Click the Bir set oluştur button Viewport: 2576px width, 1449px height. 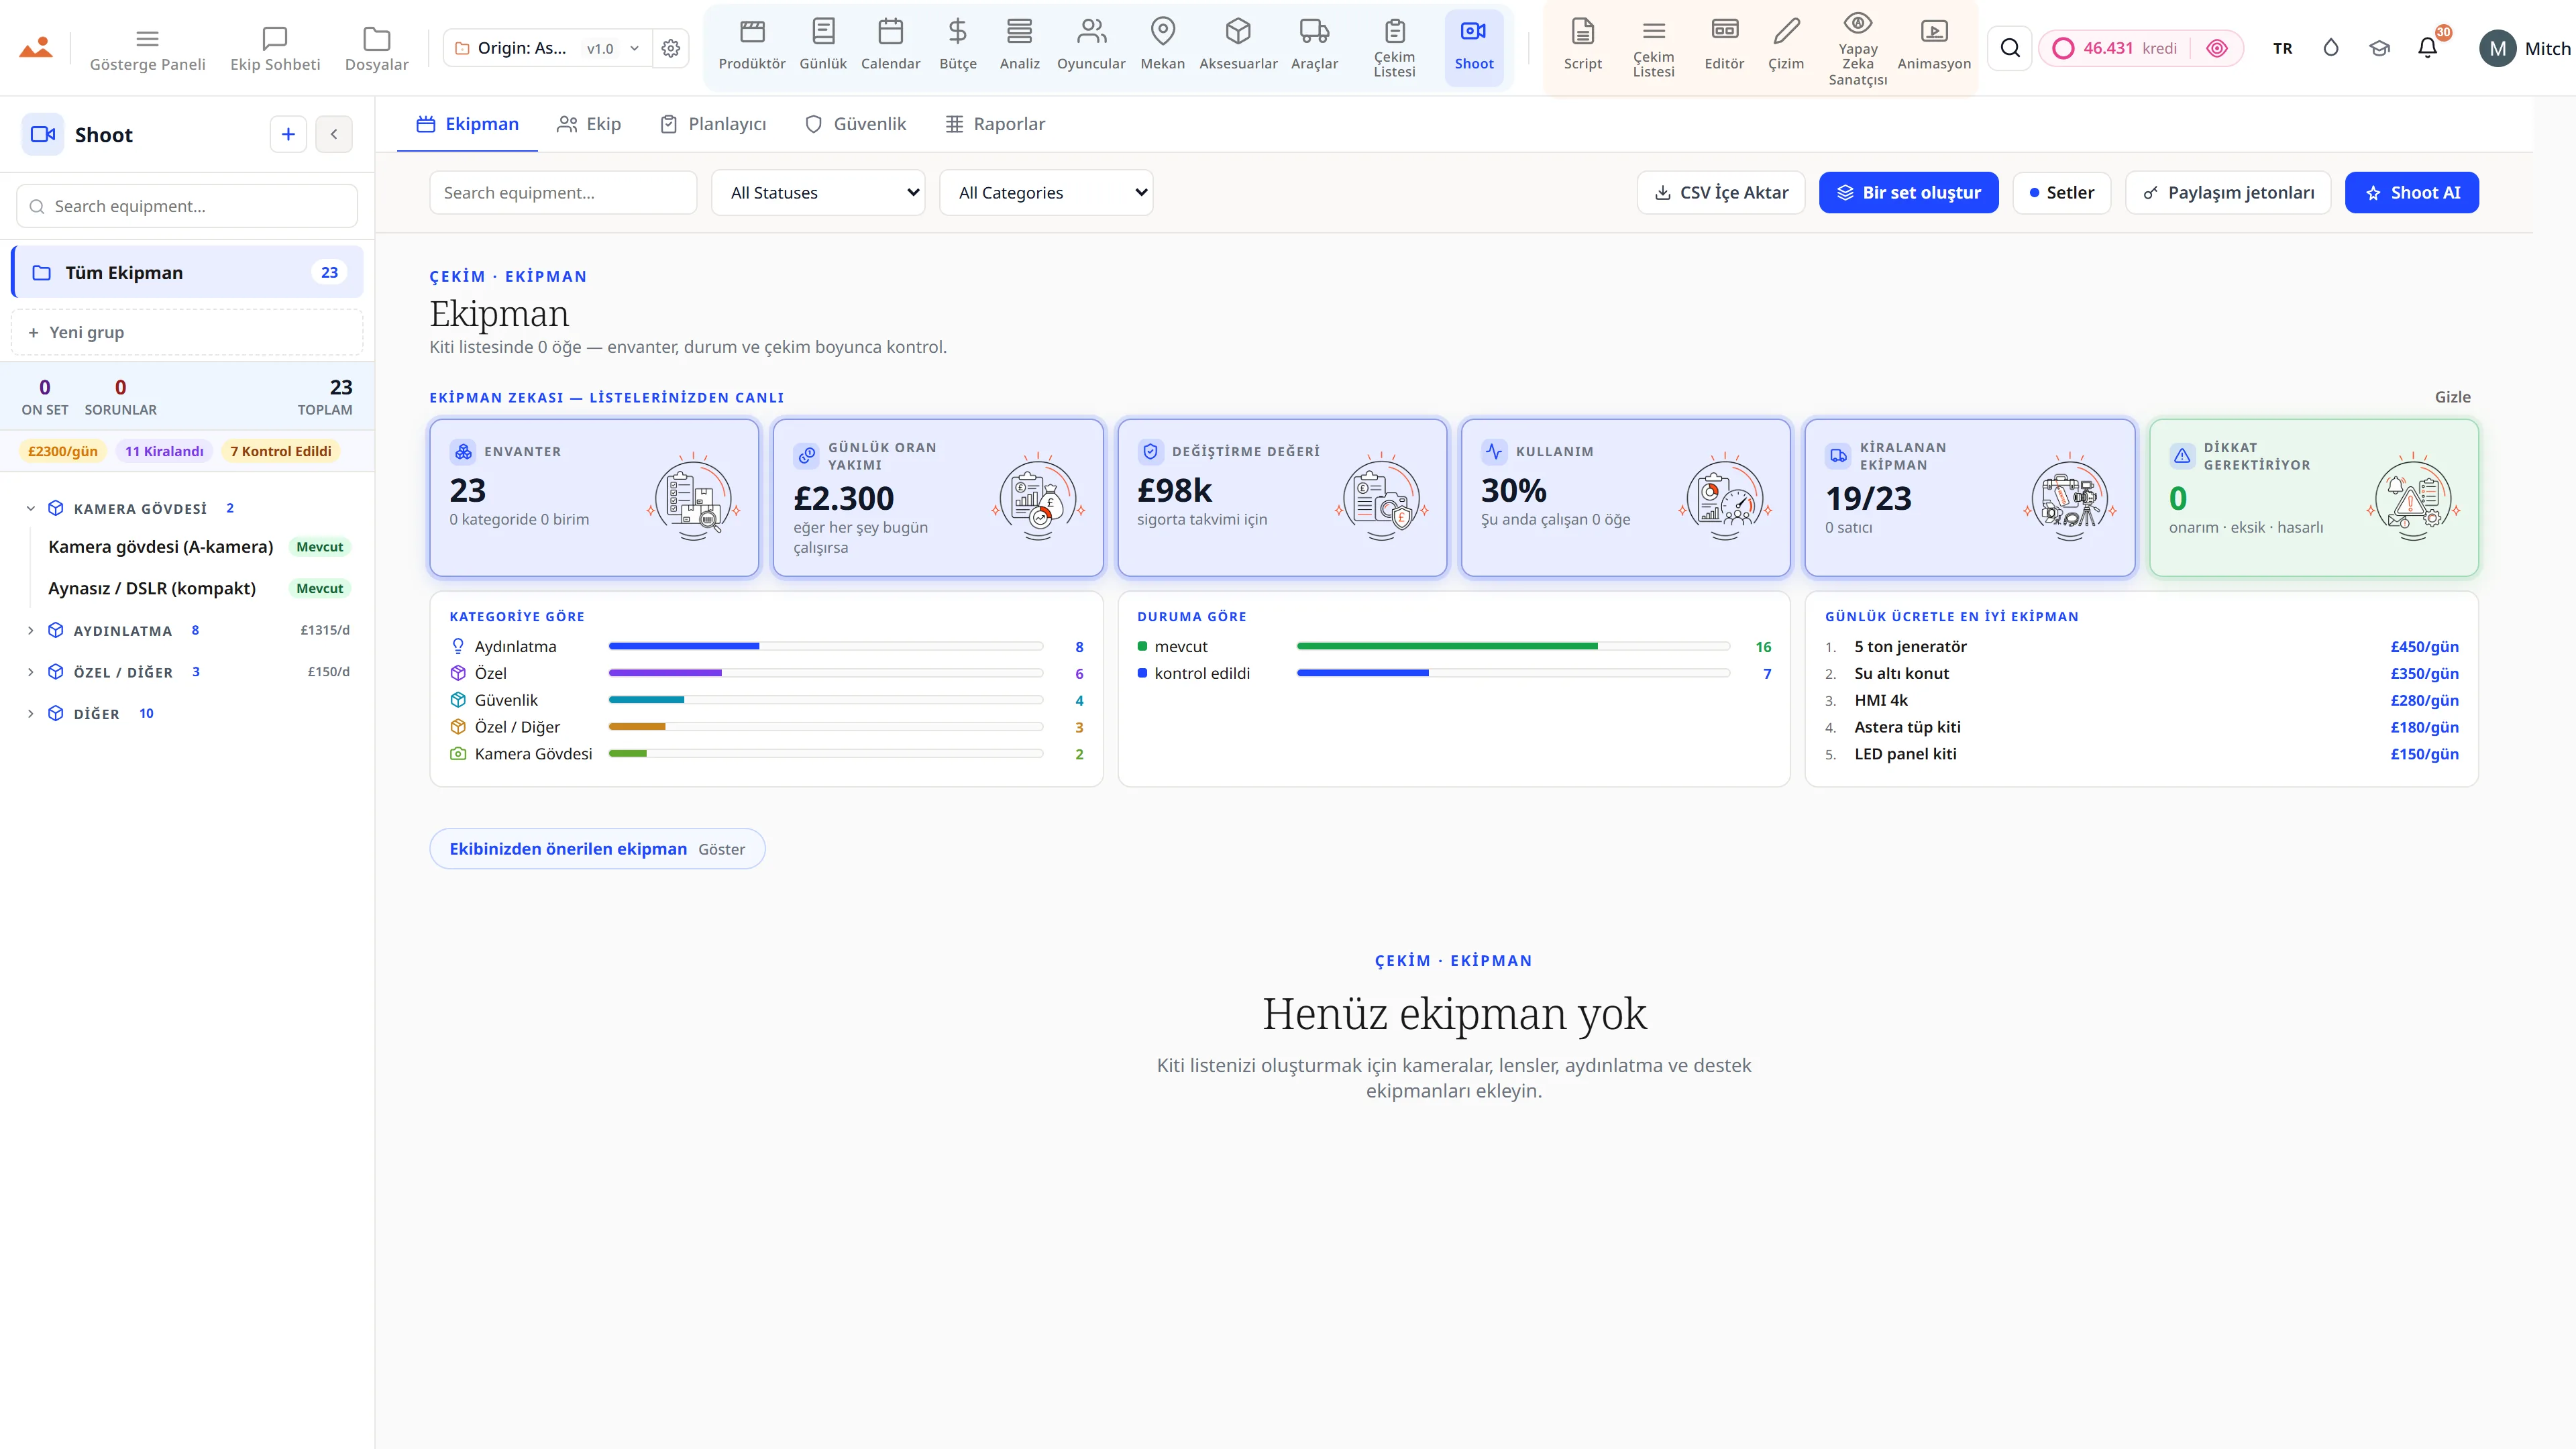tap(1908, 193)
